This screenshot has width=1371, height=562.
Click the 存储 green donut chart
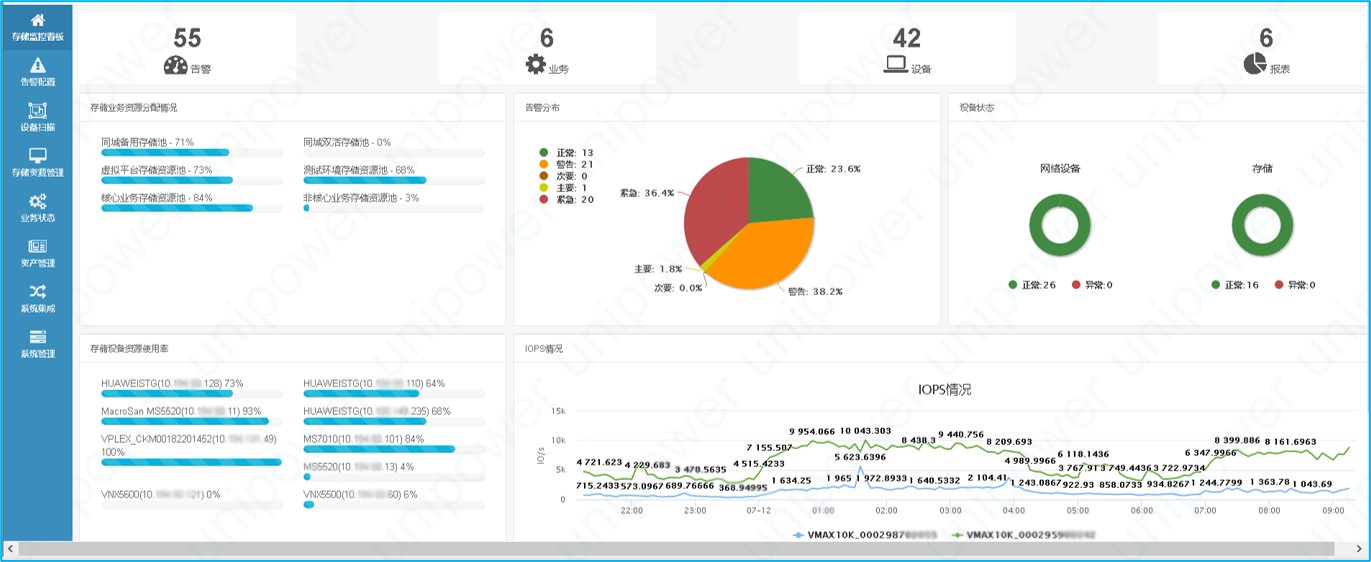[x=1262, y=223]
